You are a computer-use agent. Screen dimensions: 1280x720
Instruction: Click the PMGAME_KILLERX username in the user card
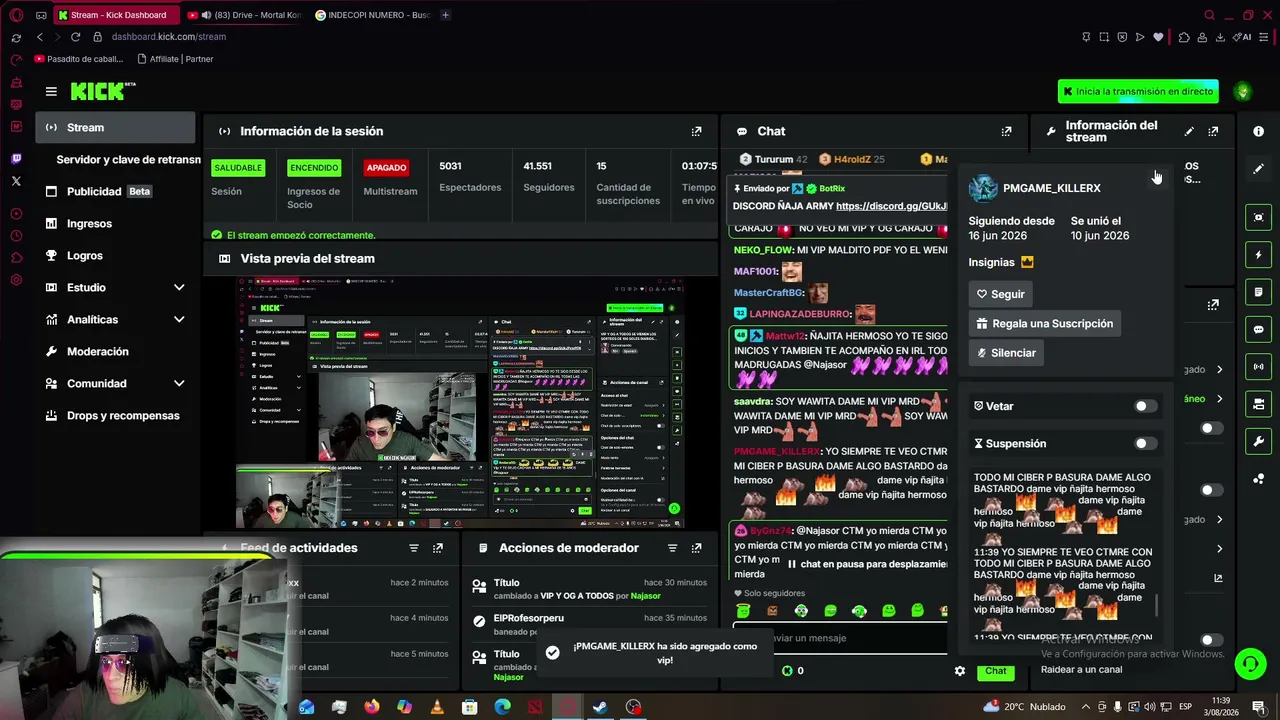(x=1051, y=188)
